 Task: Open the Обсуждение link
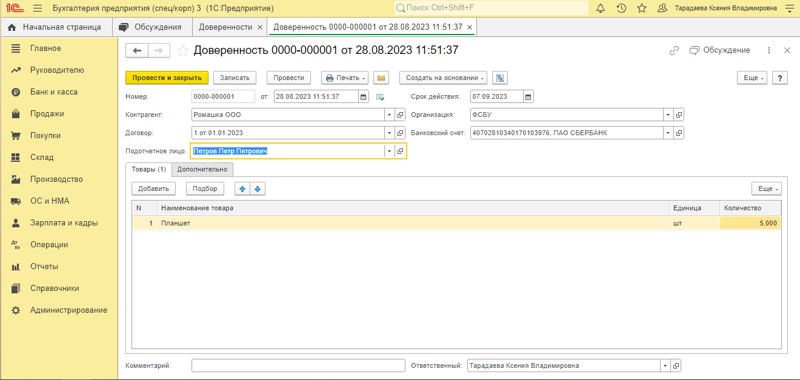720,50
